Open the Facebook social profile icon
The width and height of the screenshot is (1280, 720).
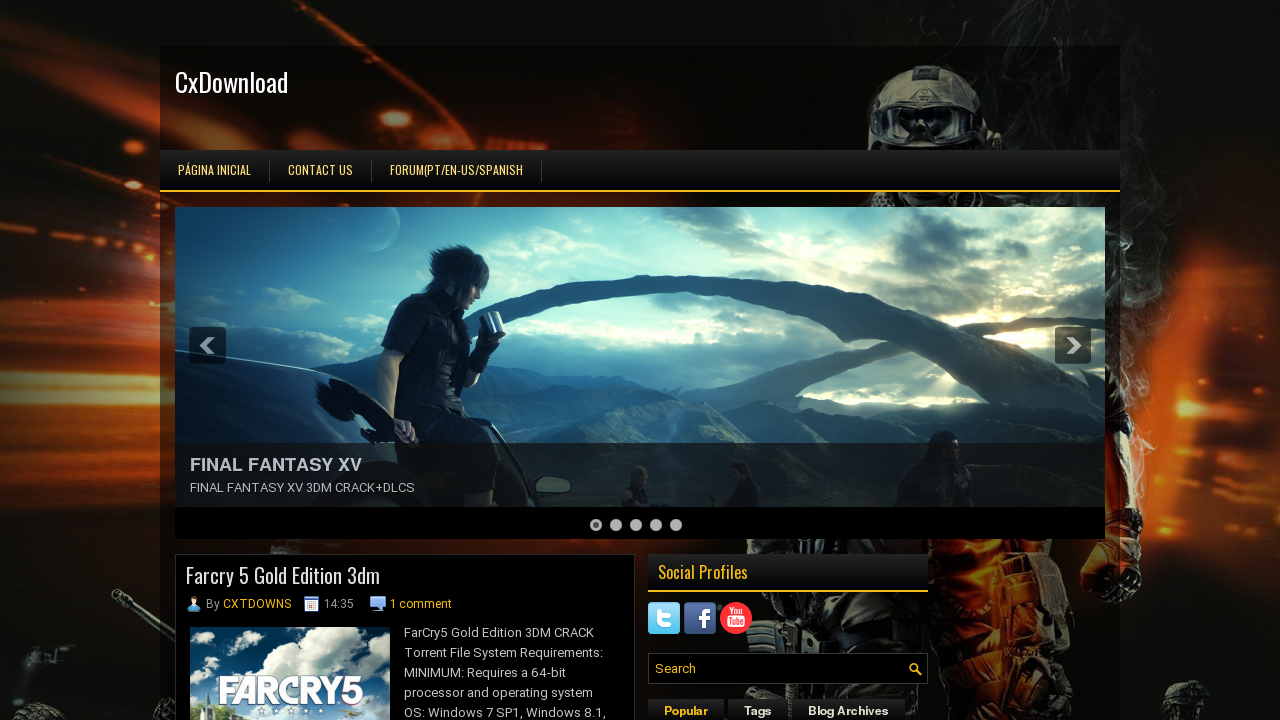[700, 618]
